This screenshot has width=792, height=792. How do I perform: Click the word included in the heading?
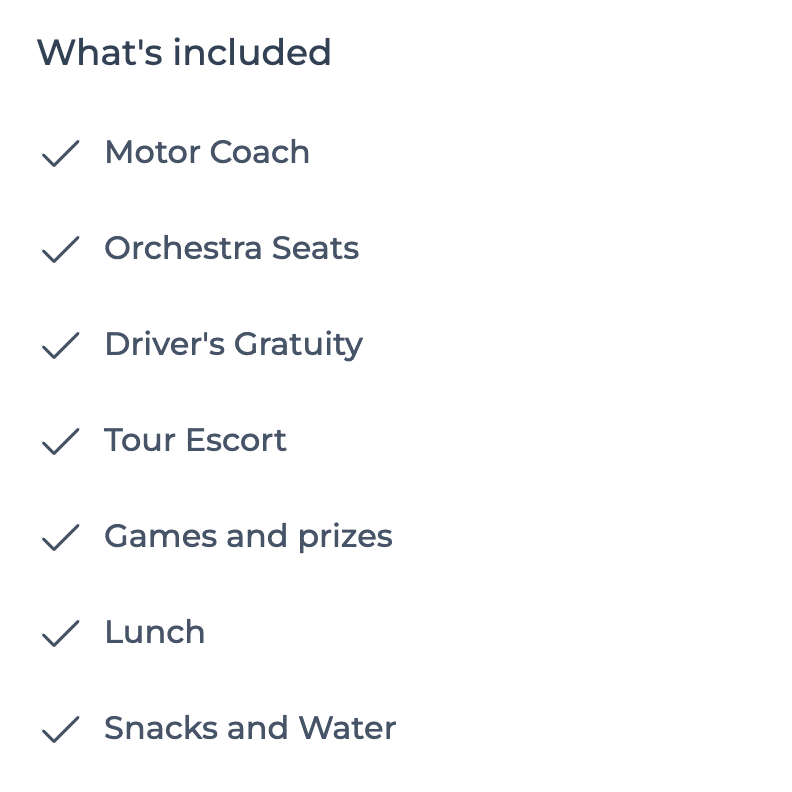252,52
